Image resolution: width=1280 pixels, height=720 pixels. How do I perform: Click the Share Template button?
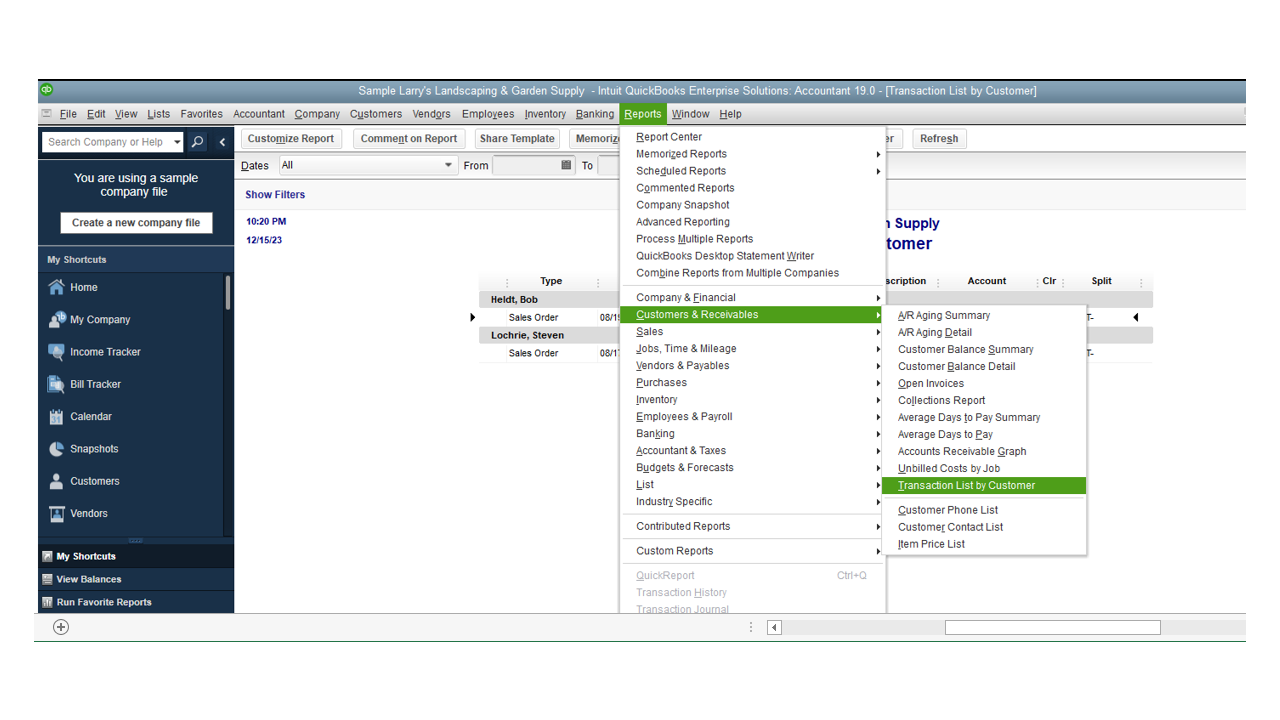click(517, 139)
